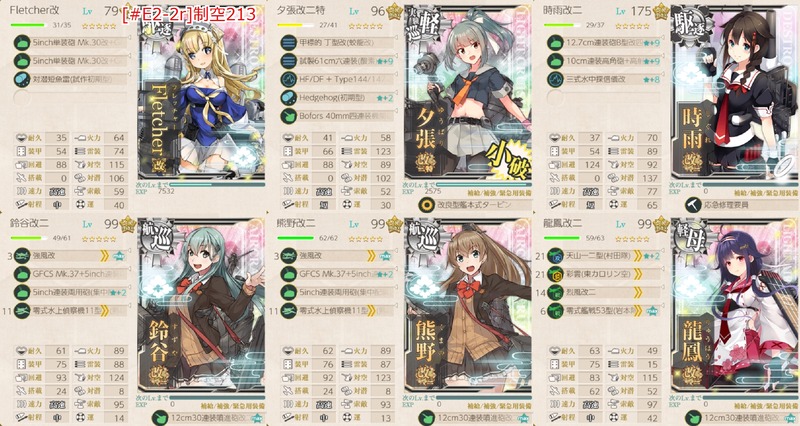Select Ryuuhou's 天山一二型(村田隊) plane icon
Image resolution: width=800 pixels, height=426 pixels.
[555, 256]
